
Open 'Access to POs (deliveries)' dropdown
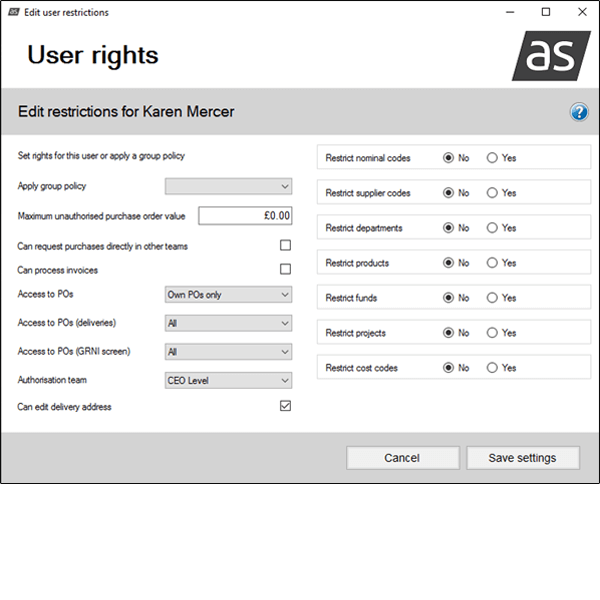click(228, 323)
